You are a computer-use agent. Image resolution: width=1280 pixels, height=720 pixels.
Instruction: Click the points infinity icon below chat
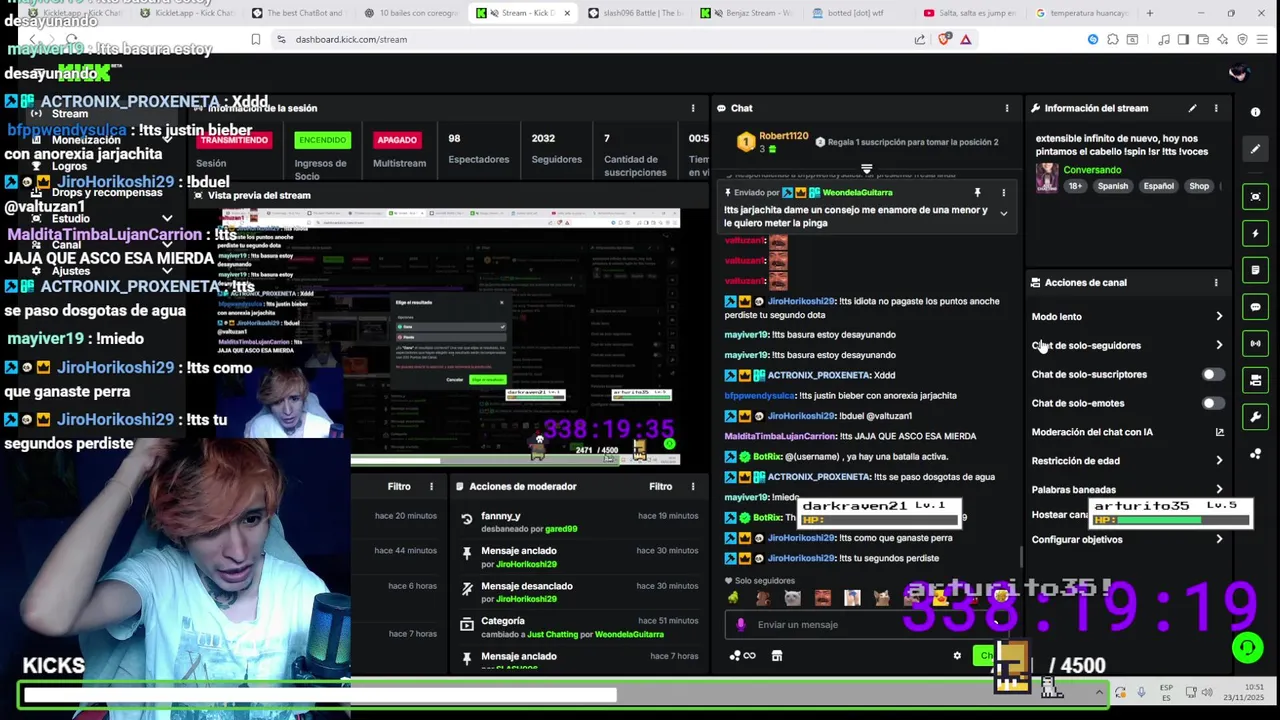point(742,656)
